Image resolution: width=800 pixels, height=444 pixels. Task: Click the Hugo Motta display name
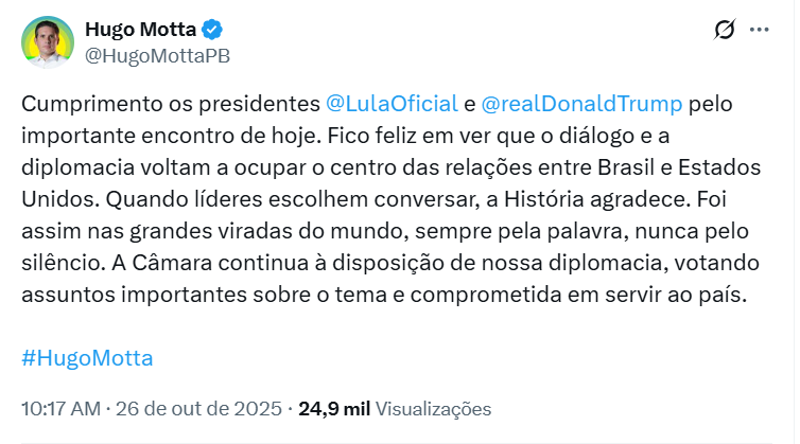(x=141, y=30)
